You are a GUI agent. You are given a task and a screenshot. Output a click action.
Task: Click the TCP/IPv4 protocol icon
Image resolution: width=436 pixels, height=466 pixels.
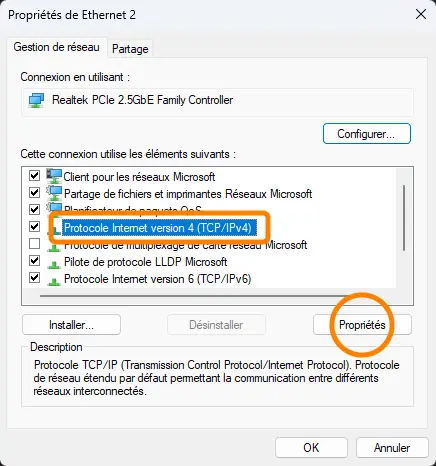[x=56, y=229]
